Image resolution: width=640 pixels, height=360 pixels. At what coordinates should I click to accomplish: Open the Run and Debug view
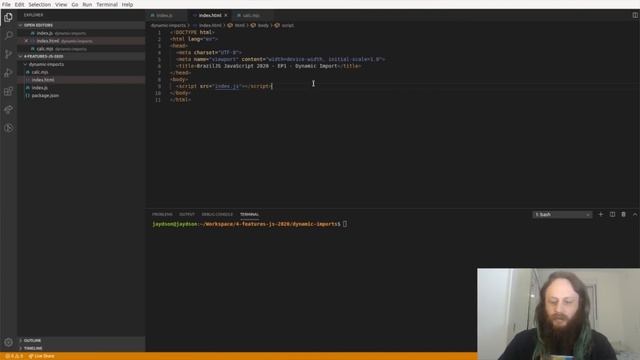tap(8, 73)
